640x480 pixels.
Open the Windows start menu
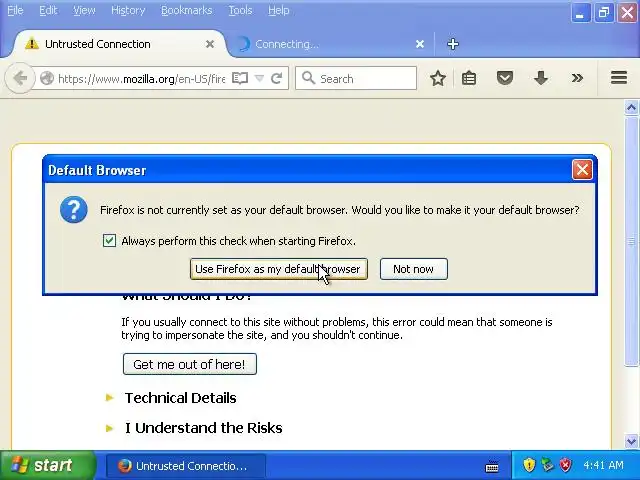pyautogui.click(x=47, y=465)
